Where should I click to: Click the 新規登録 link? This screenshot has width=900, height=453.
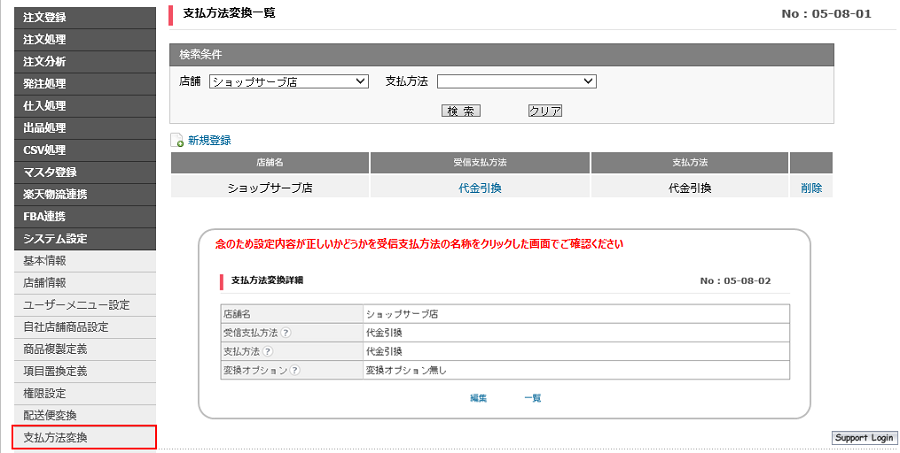210,140
